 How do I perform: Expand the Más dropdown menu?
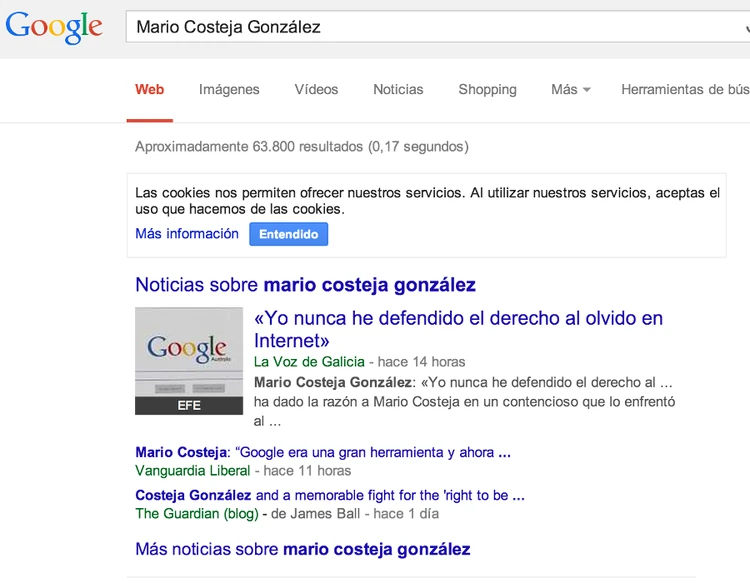click(571, 89)
